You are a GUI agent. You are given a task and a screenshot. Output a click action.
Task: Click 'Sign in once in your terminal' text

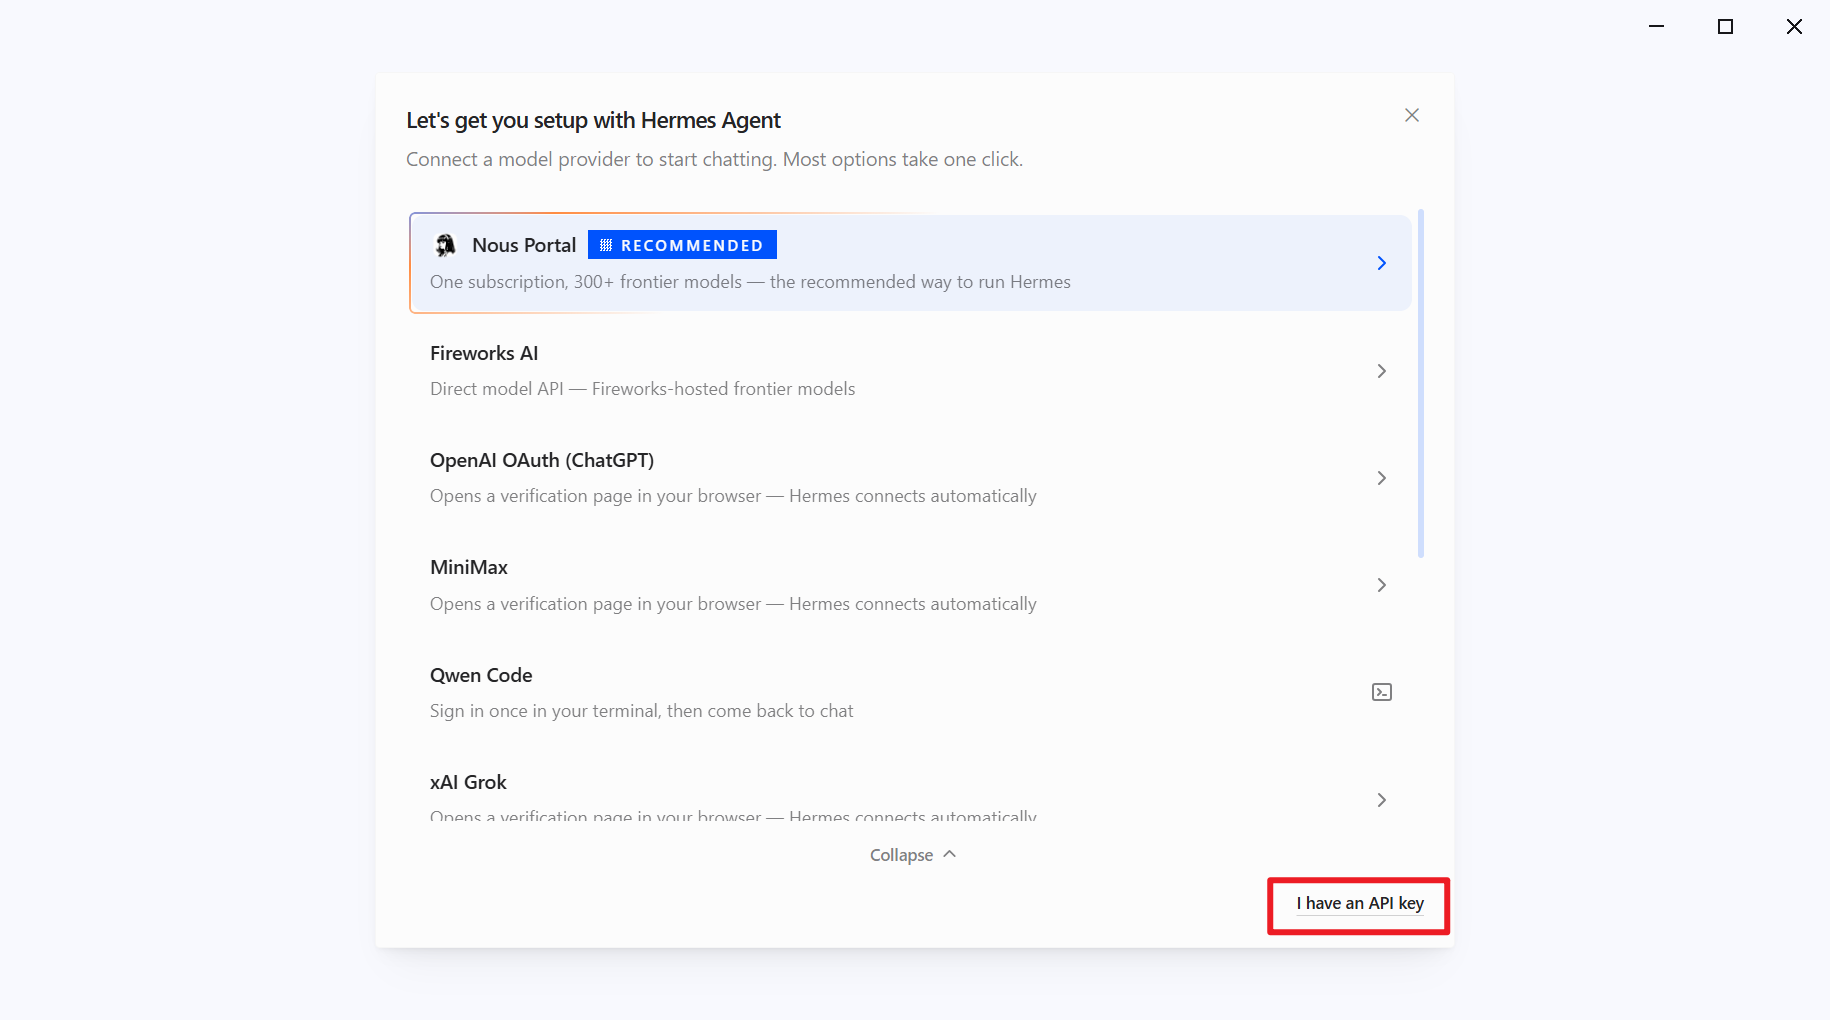pos(642,711)
